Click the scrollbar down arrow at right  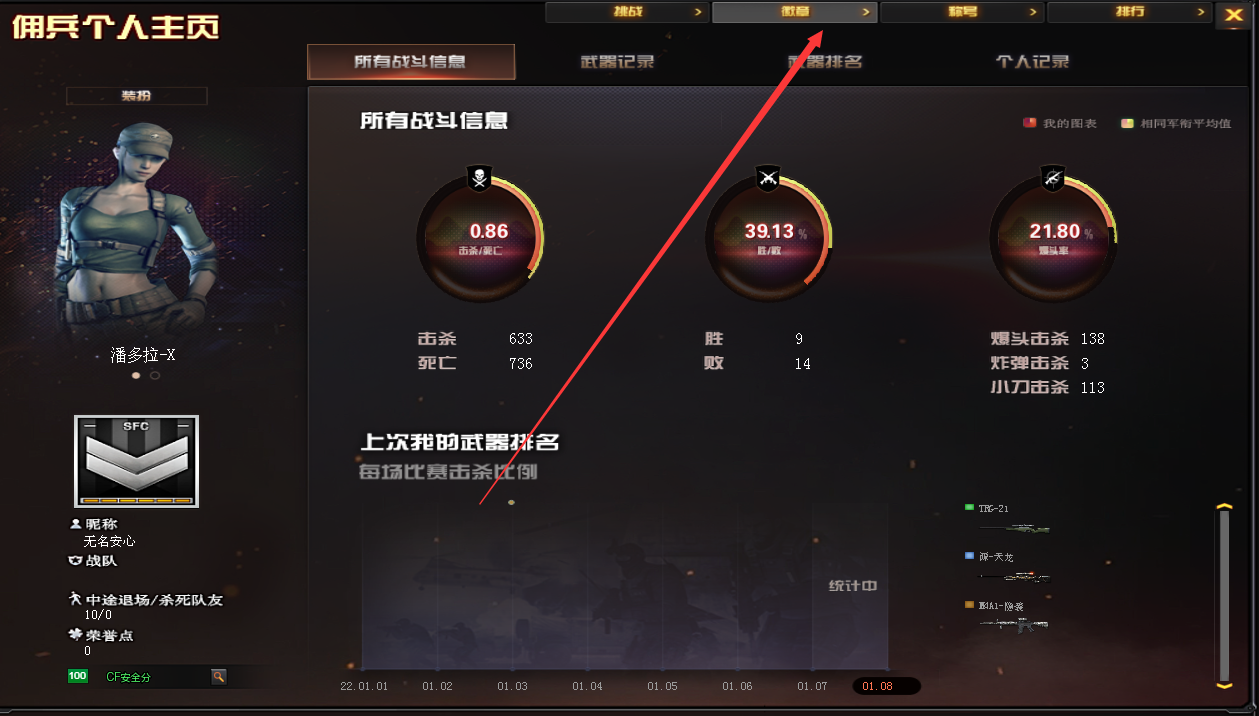coord(1223,685)
